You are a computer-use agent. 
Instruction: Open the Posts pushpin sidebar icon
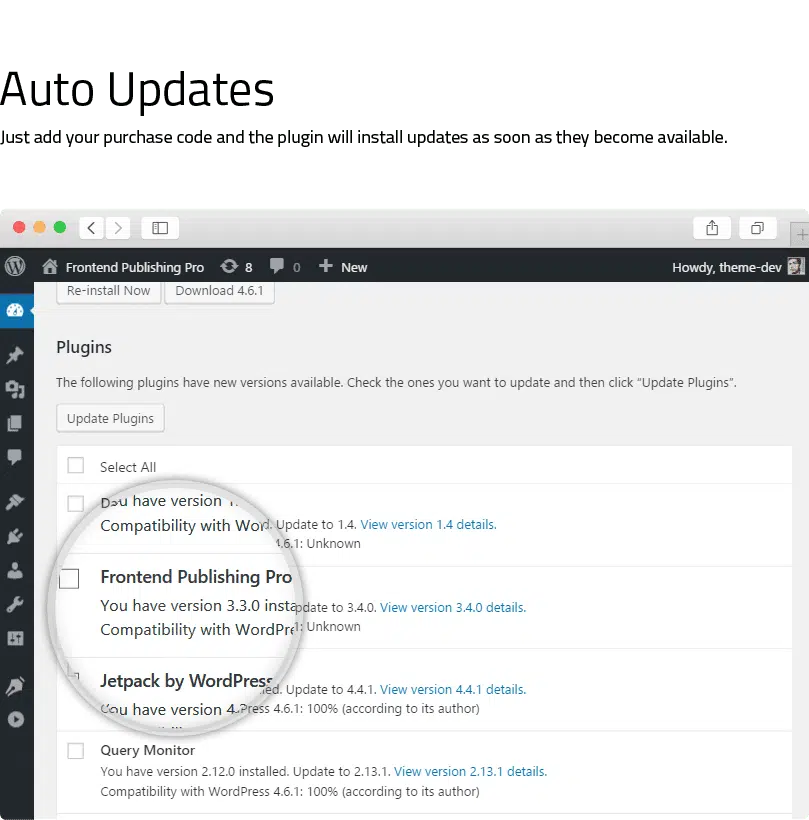coord(15,355)
